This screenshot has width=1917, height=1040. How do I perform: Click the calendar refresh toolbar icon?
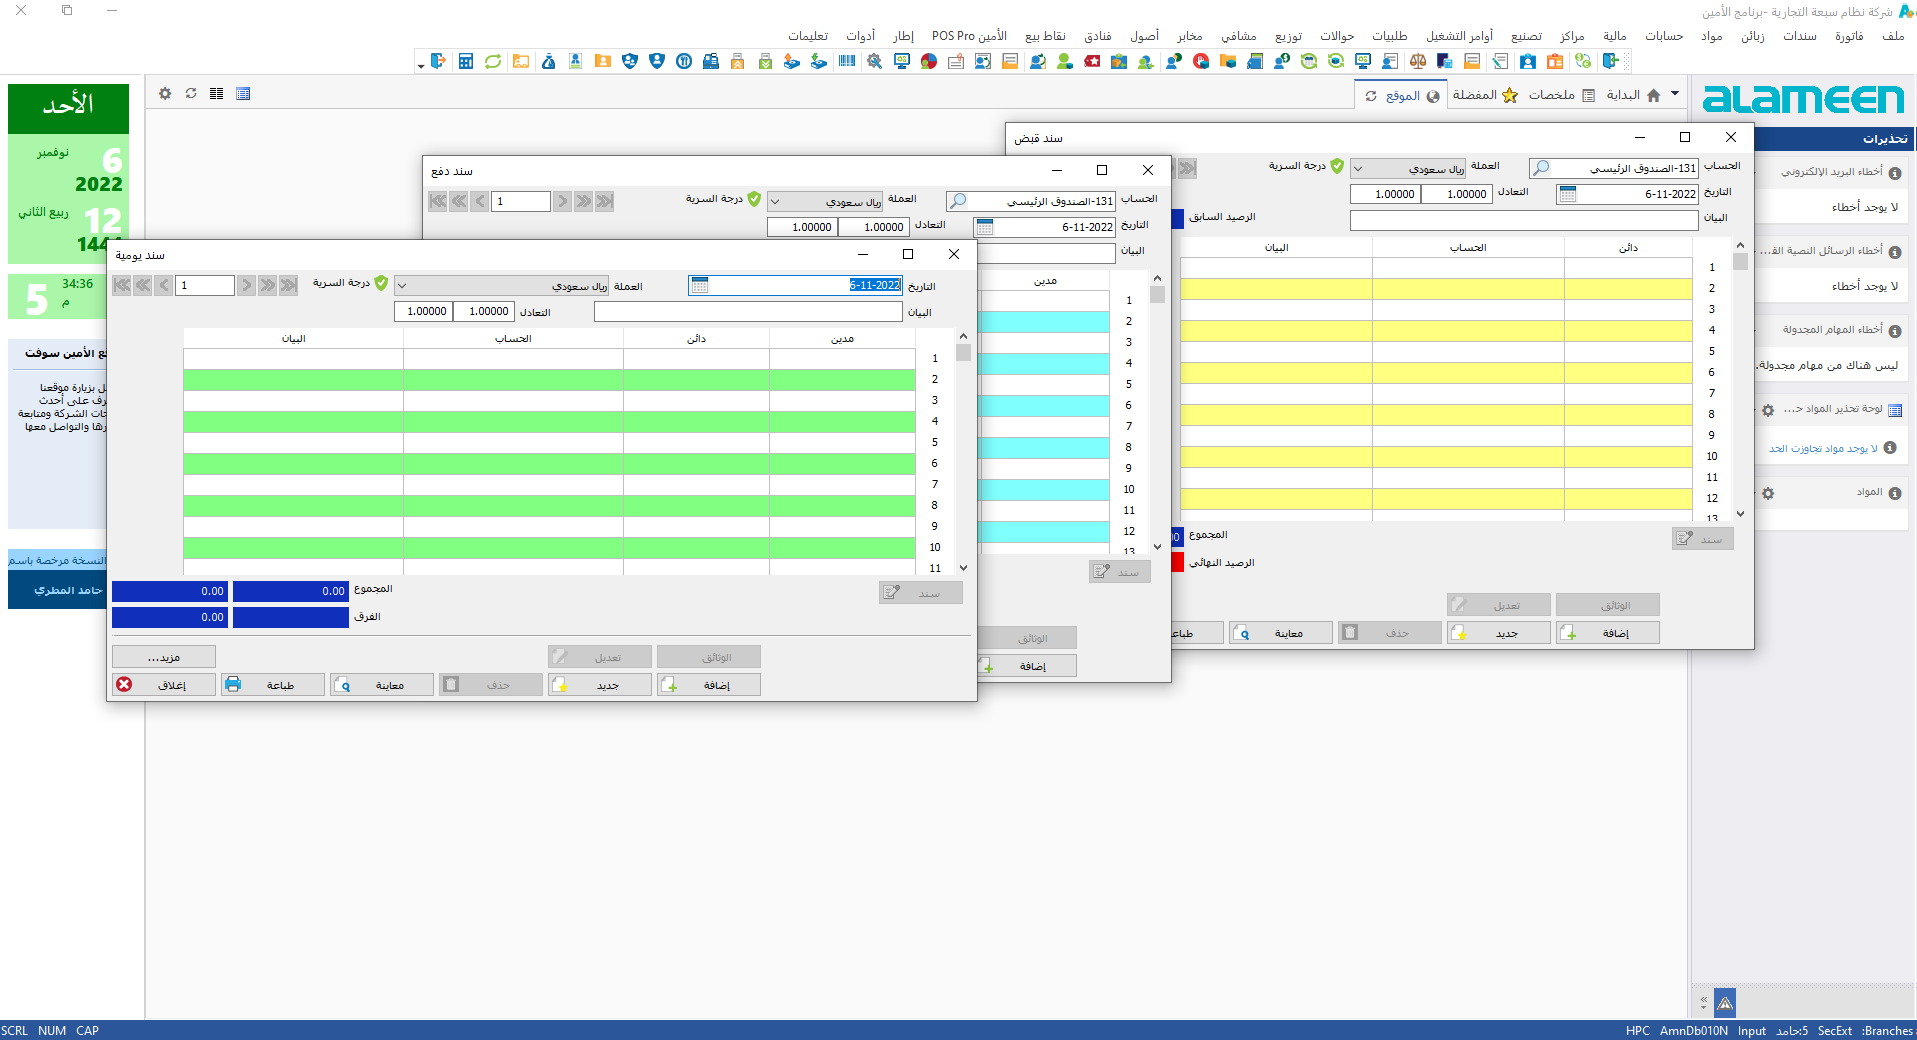(x=1309, y=61)
